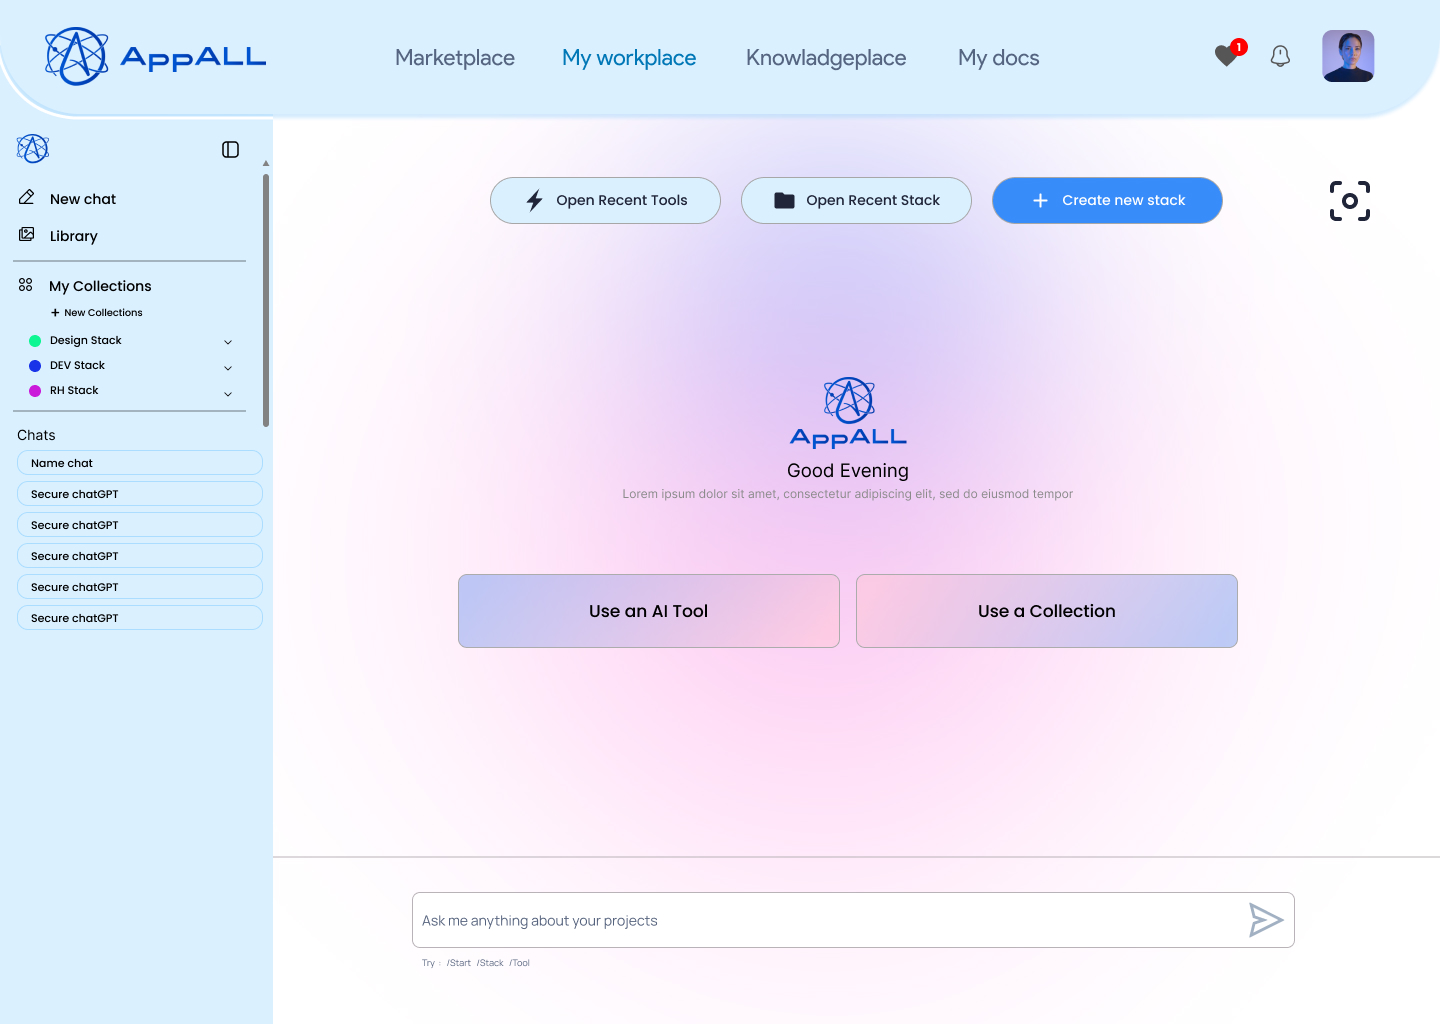Click the Create new stack button
This screenshot has height=1024, width=1440.
[x=1106, y=200]
